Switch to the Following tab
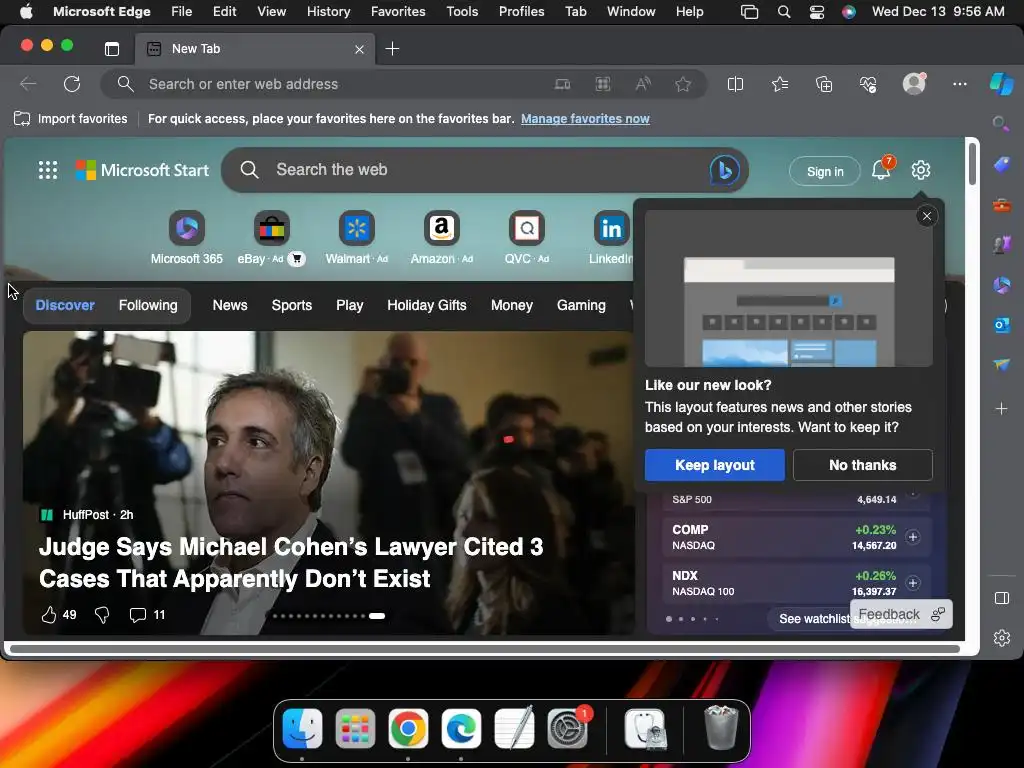The height and width of the screenshot is (768, 1024). (x=148, y=305)
